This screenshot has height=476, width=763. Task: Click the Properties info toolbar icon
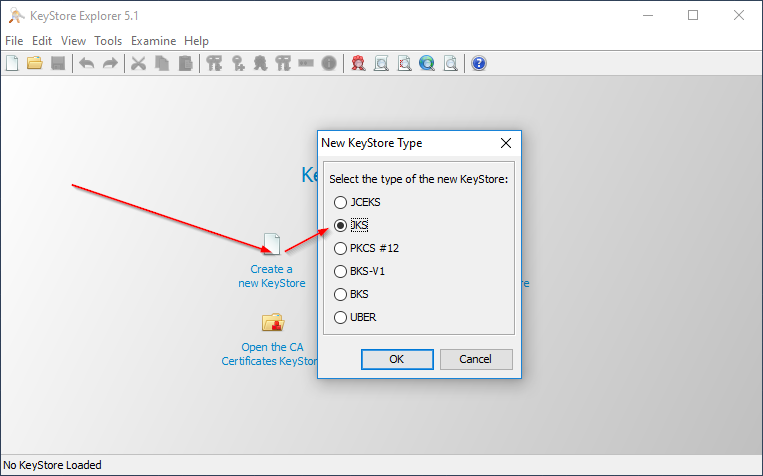(x=329, y=64)
